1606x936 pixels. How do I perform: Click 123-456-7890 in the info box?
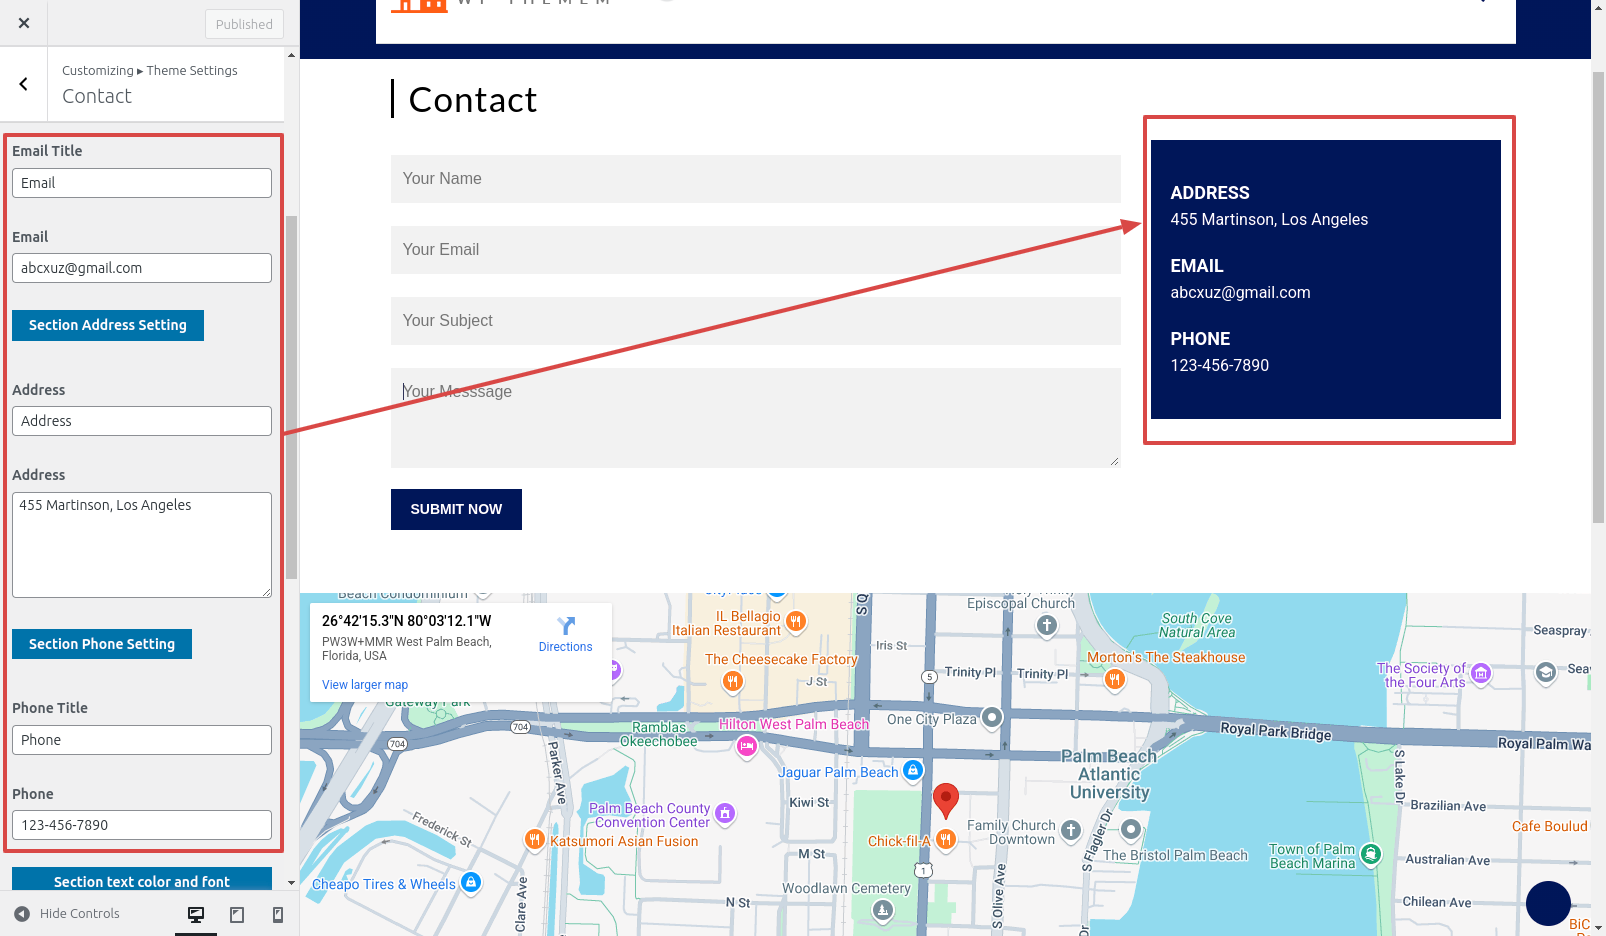1219,366
